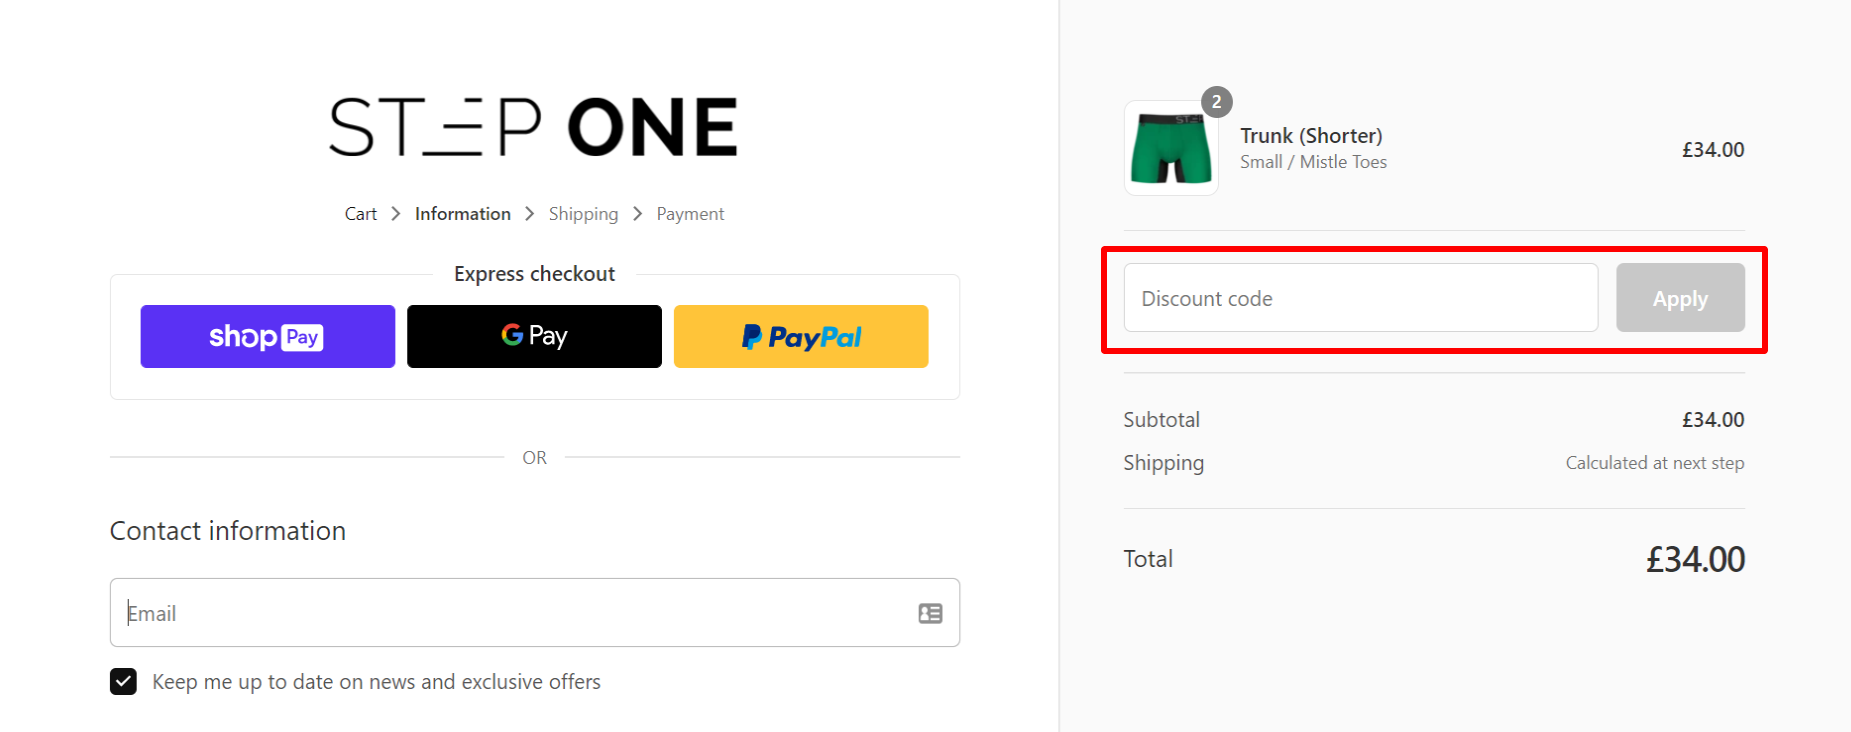The width and height of the screenshot is (1851, 732).
Task: Click the quantity badge showing 2
Action: pyautogui.click(x=1215, y=101)
